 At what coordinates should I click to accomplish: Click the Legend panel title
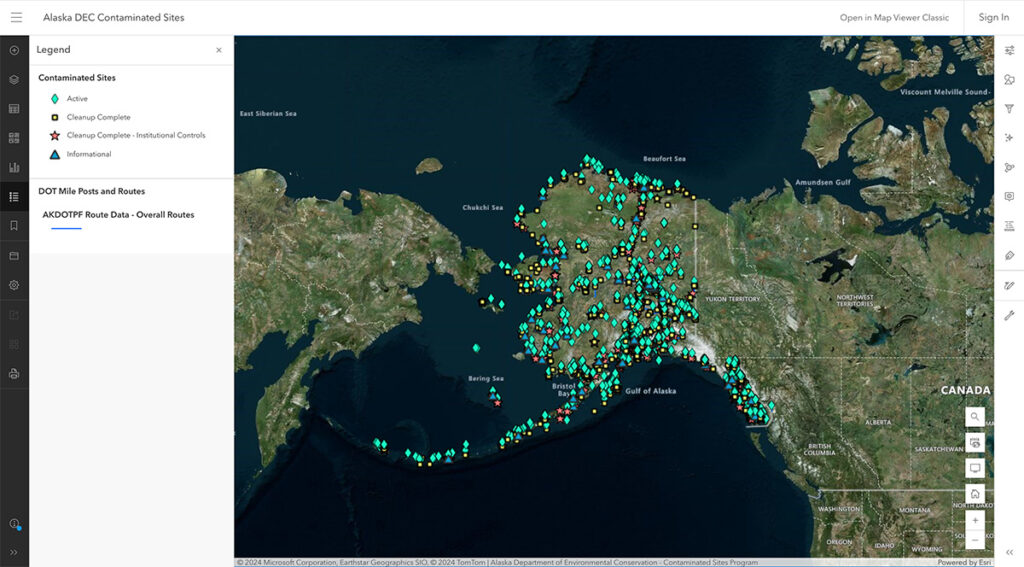(x=54, y=50)
